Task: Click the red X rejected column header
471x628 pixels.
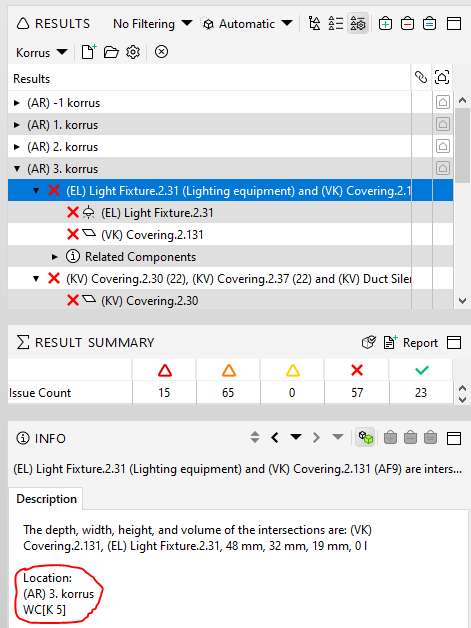Action: [x=357, y=370]
